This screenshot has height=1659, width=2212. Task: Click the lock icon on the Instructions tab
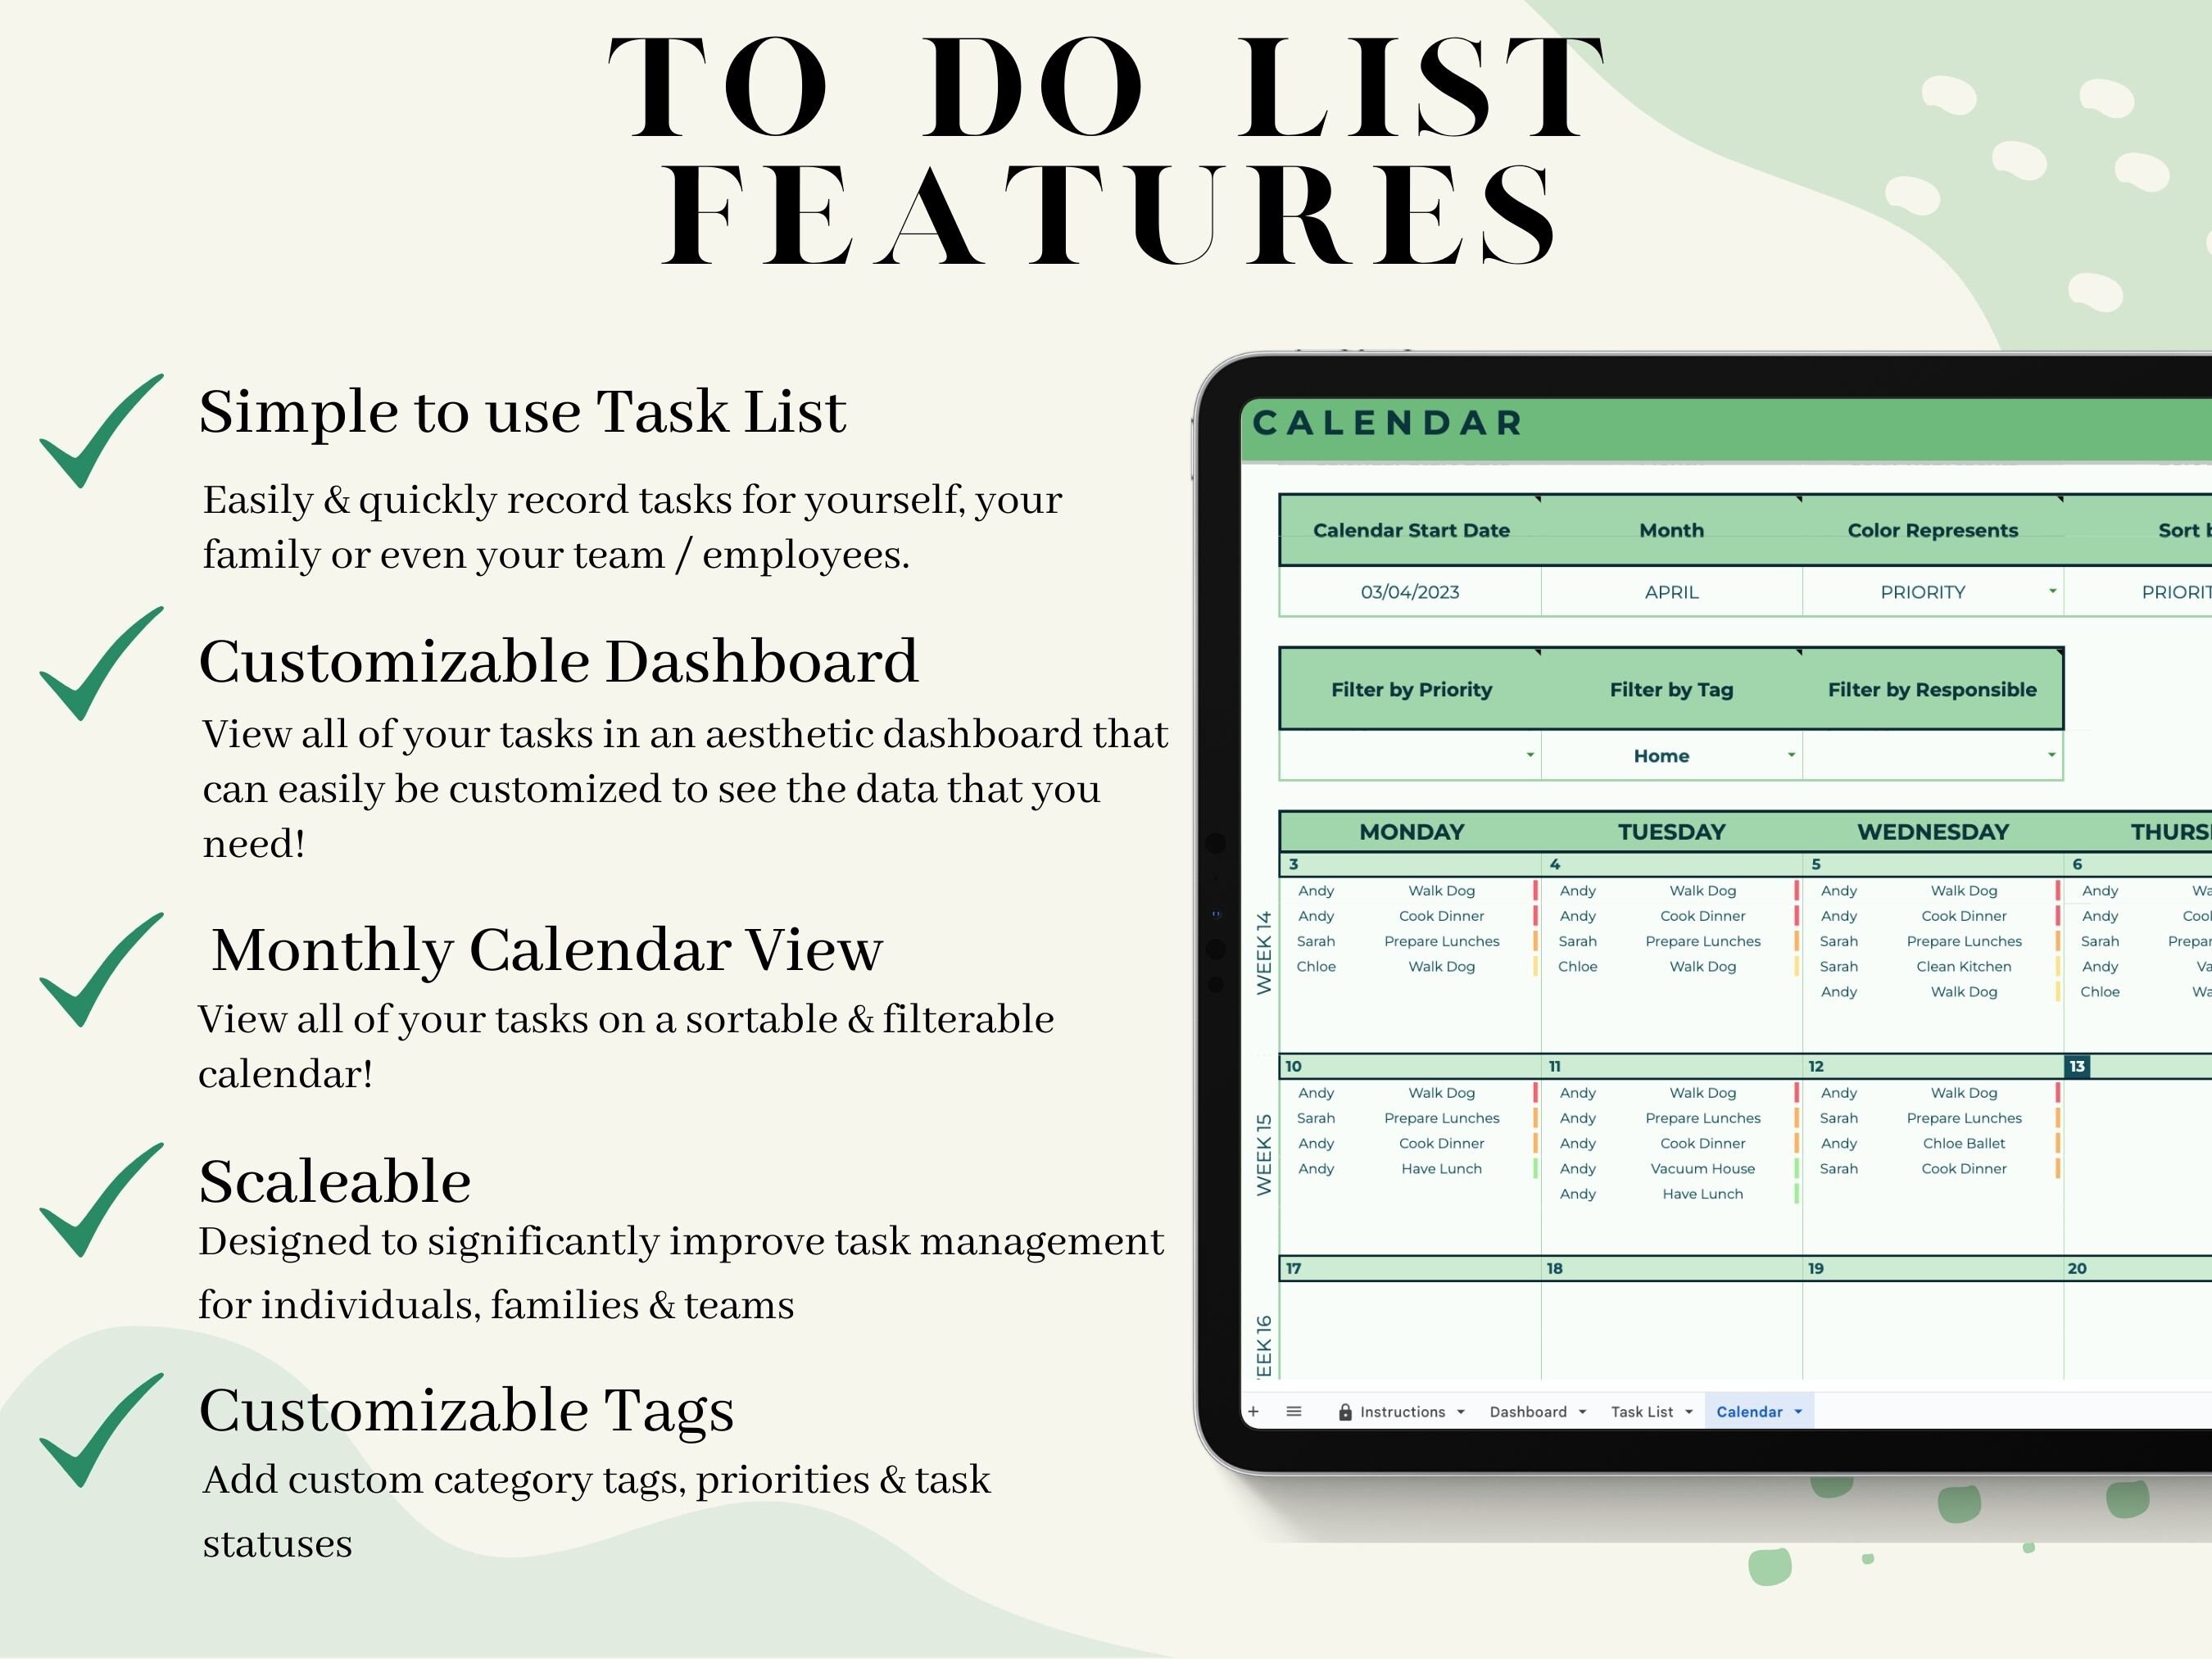[1346, 1411]
